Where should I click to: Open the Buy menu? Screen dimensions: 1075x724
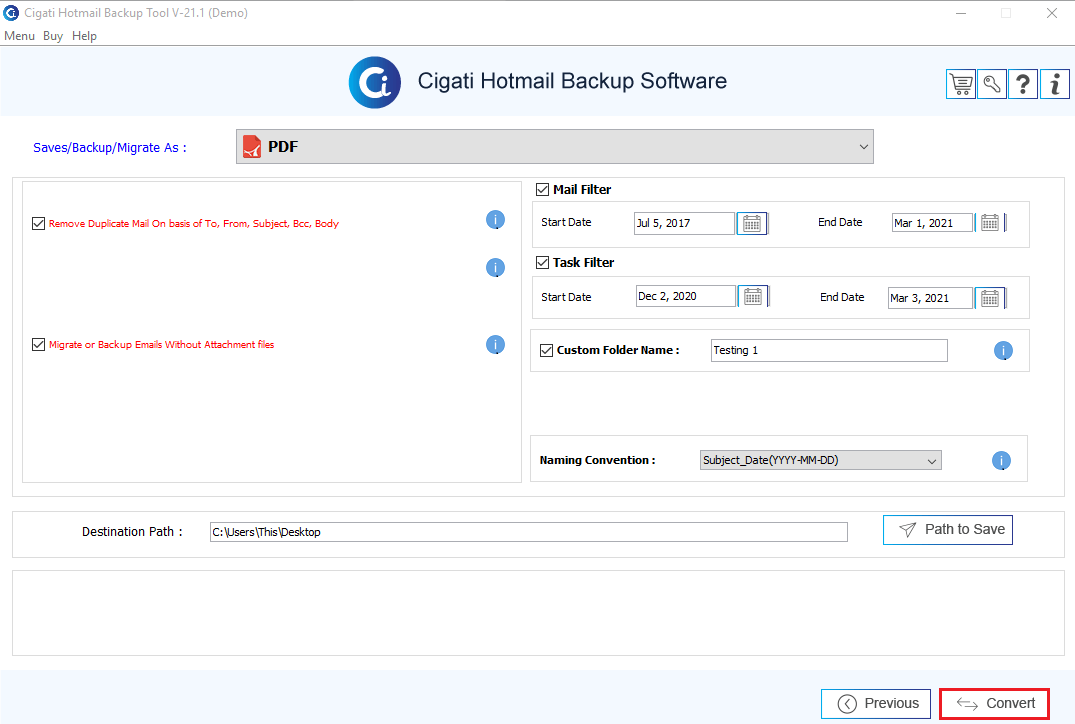[x=53, y=36]
